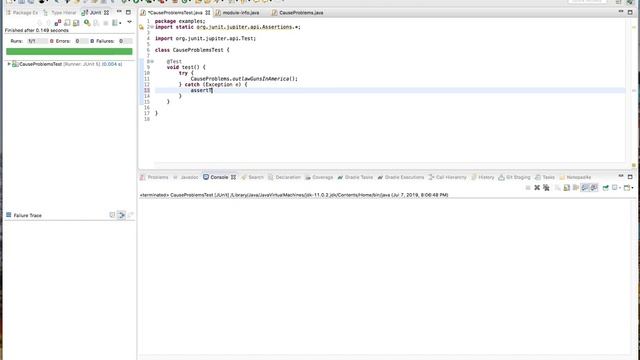This screenshot has width=640, height=360.
Task: Click the Failure Trace label
Action: (27, 215)
